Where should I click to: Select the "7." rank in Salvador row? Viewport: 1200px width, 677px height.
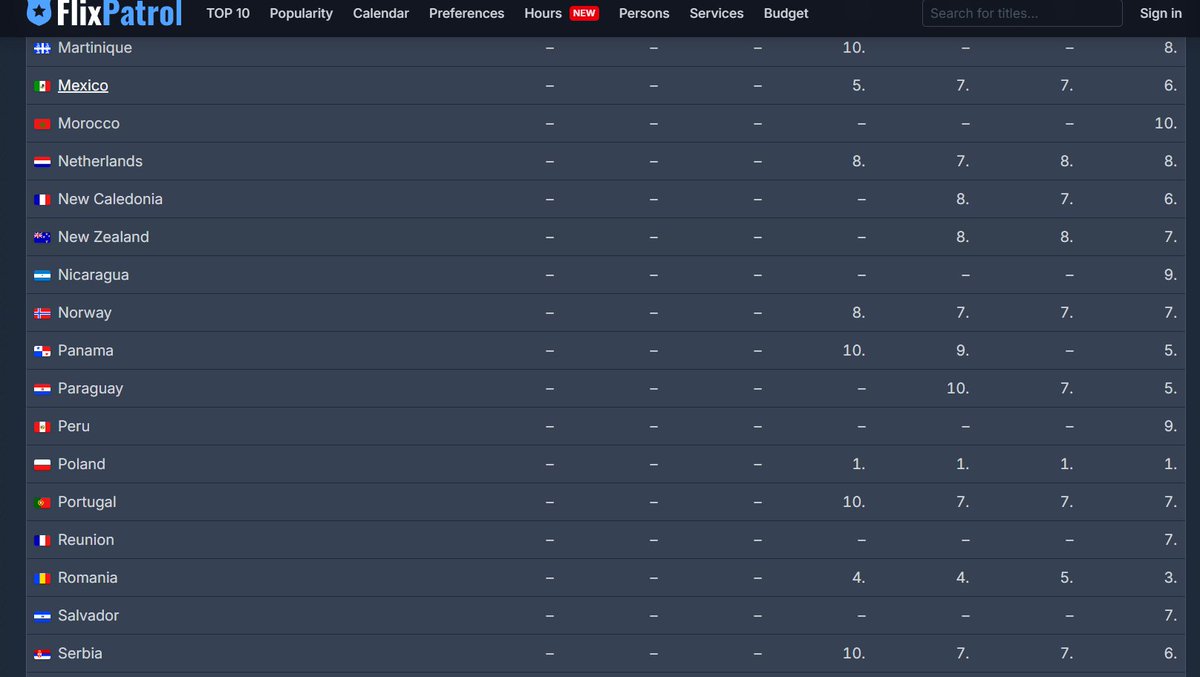point(1170,616)
